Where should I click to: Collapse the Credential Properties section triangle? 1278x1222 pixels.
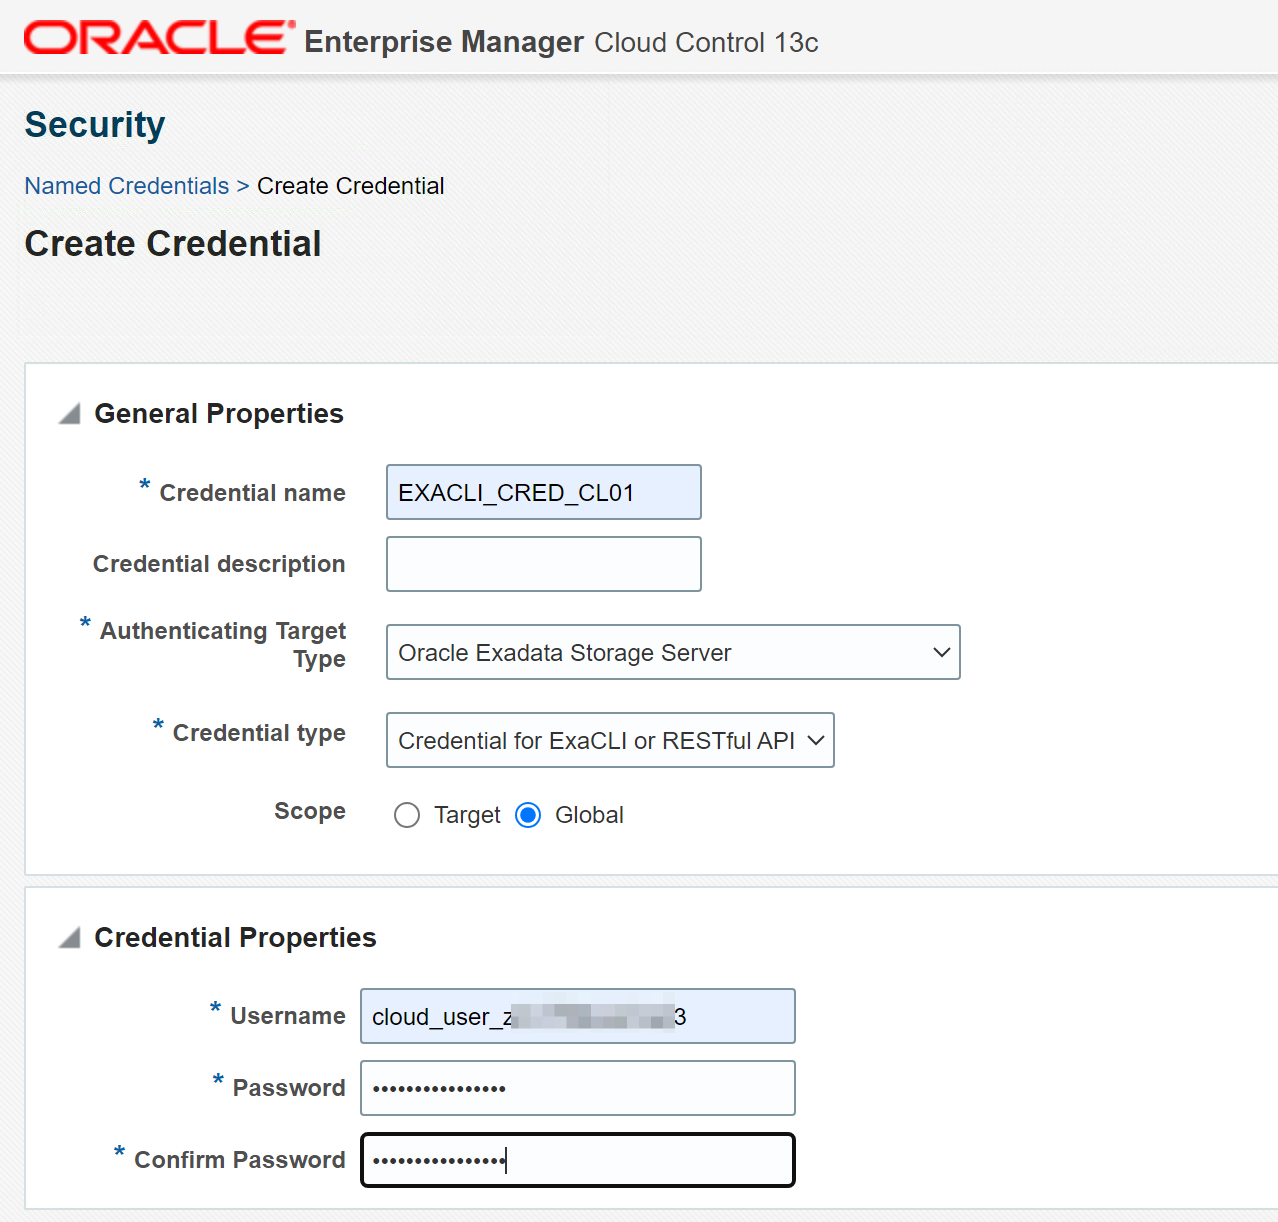[69, 938]
